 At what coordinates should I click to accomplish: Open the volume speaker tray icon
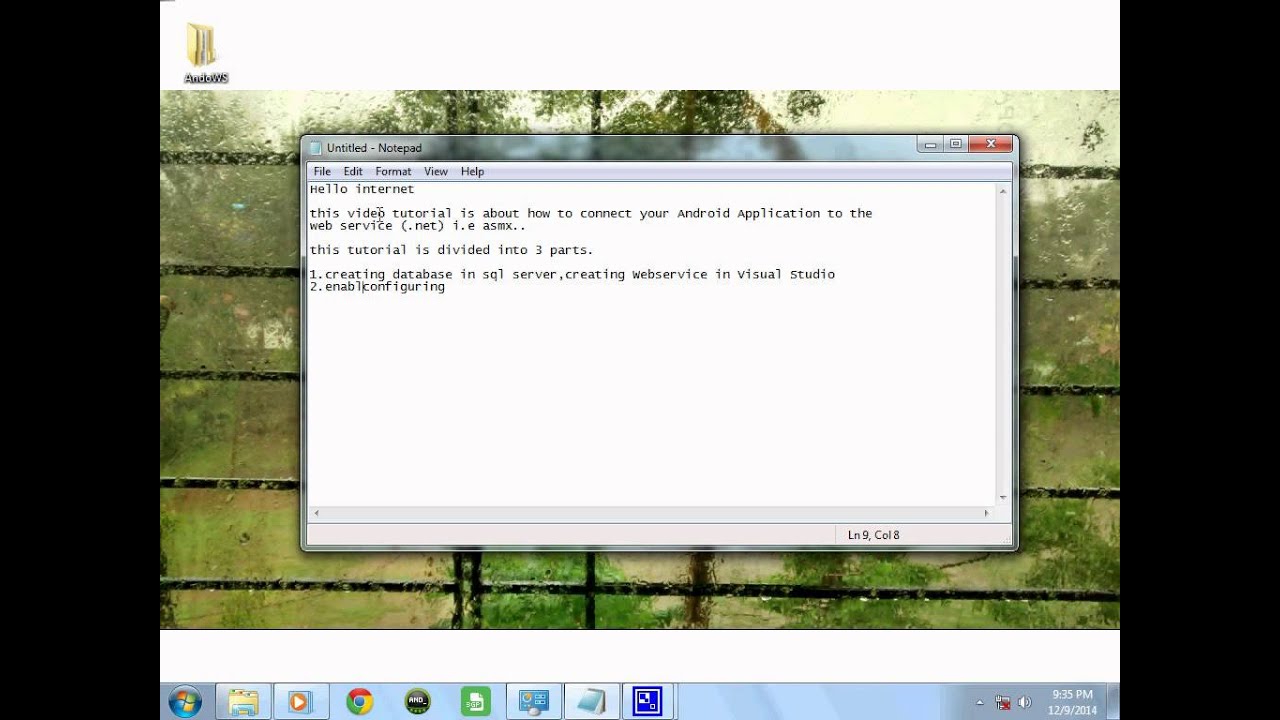click(1024, 703)
